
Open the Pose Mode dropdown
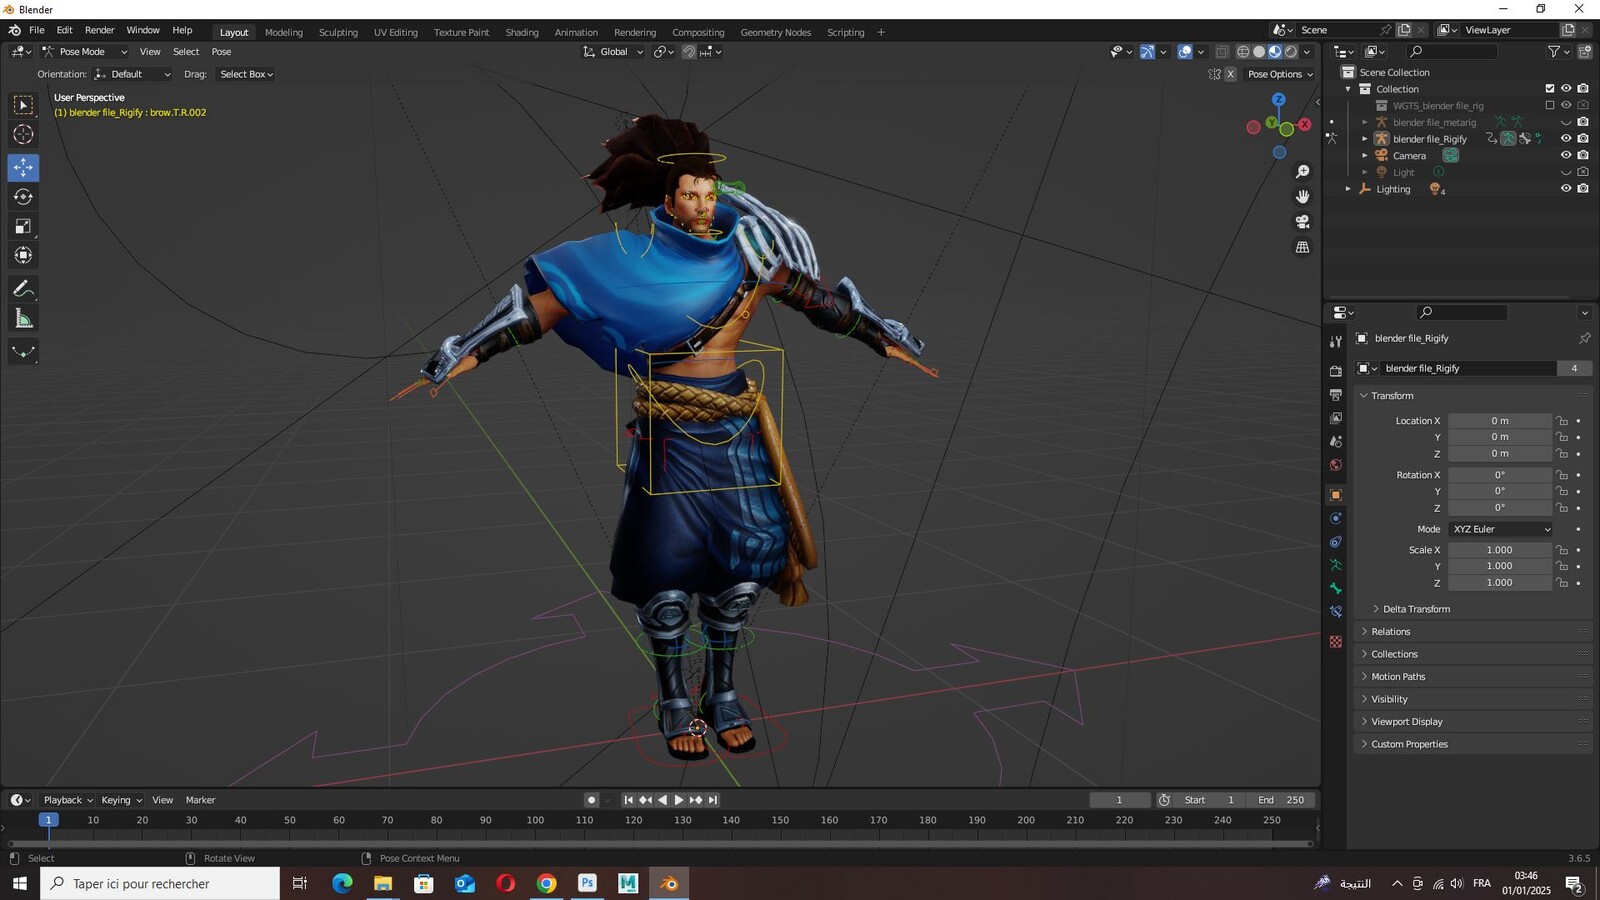coord(84,52)
